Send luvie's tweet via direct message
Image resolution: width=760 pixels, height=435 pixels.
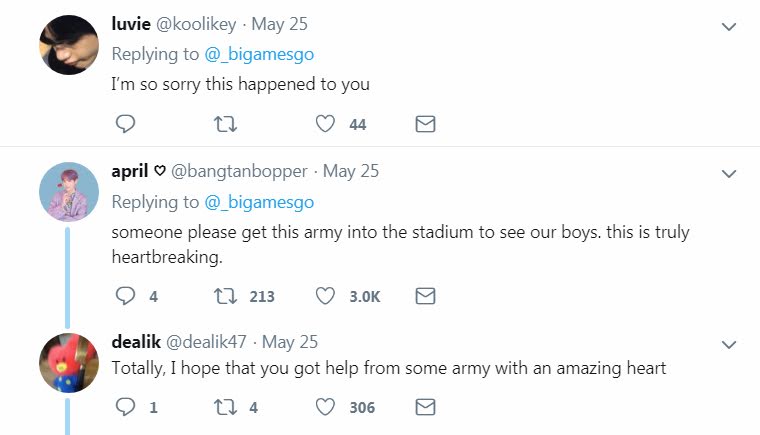[425, 124]
